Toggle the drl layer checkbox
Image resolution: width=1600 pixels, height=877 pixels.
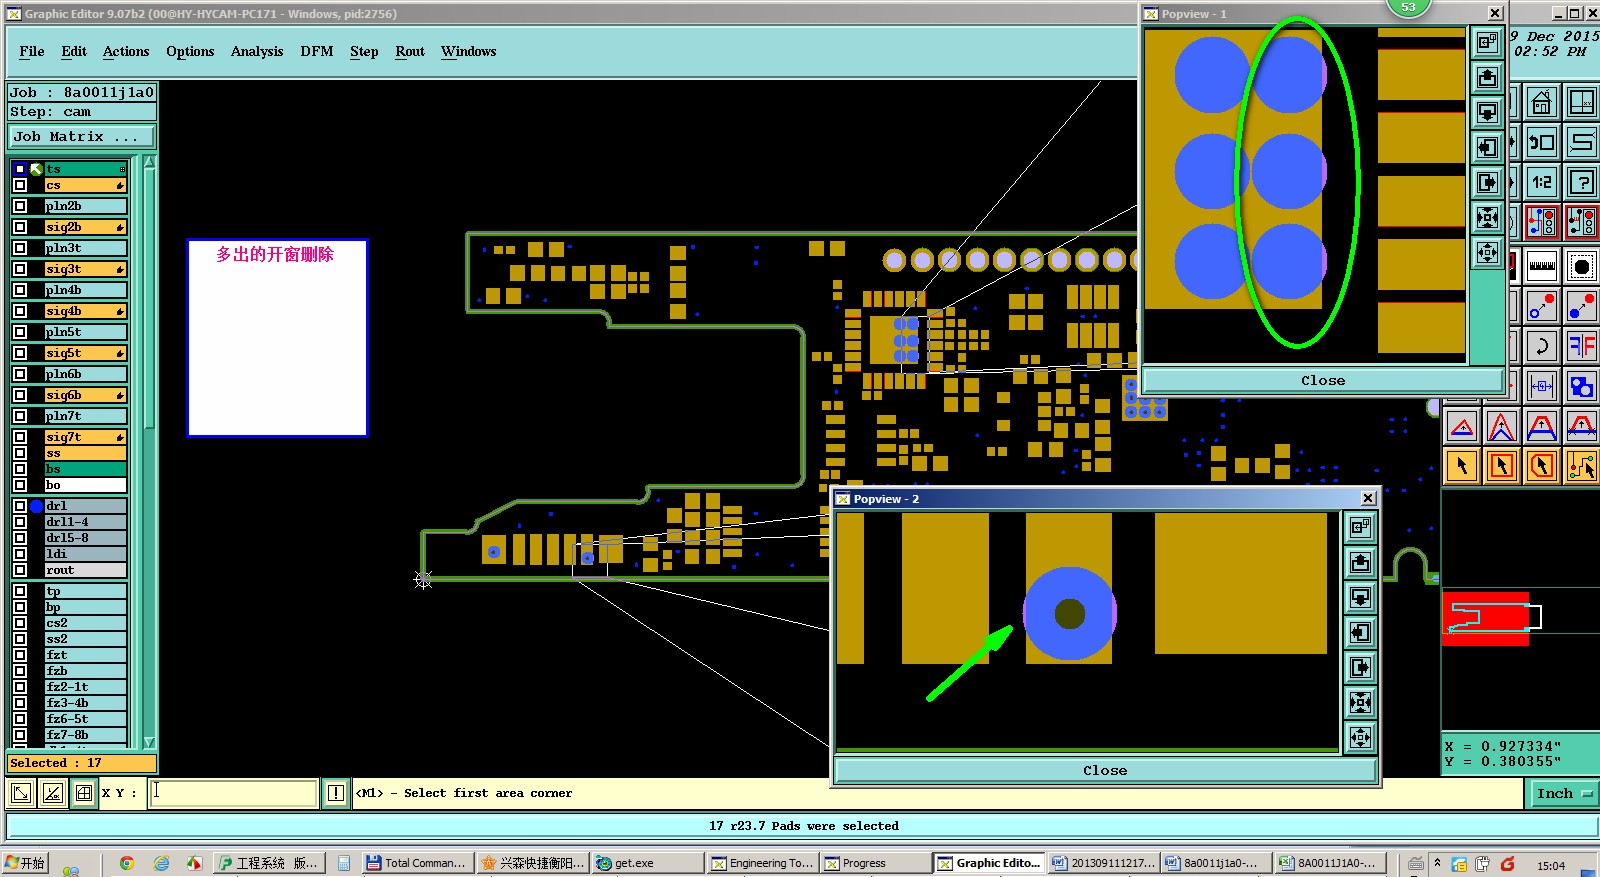tap(20, 506)
